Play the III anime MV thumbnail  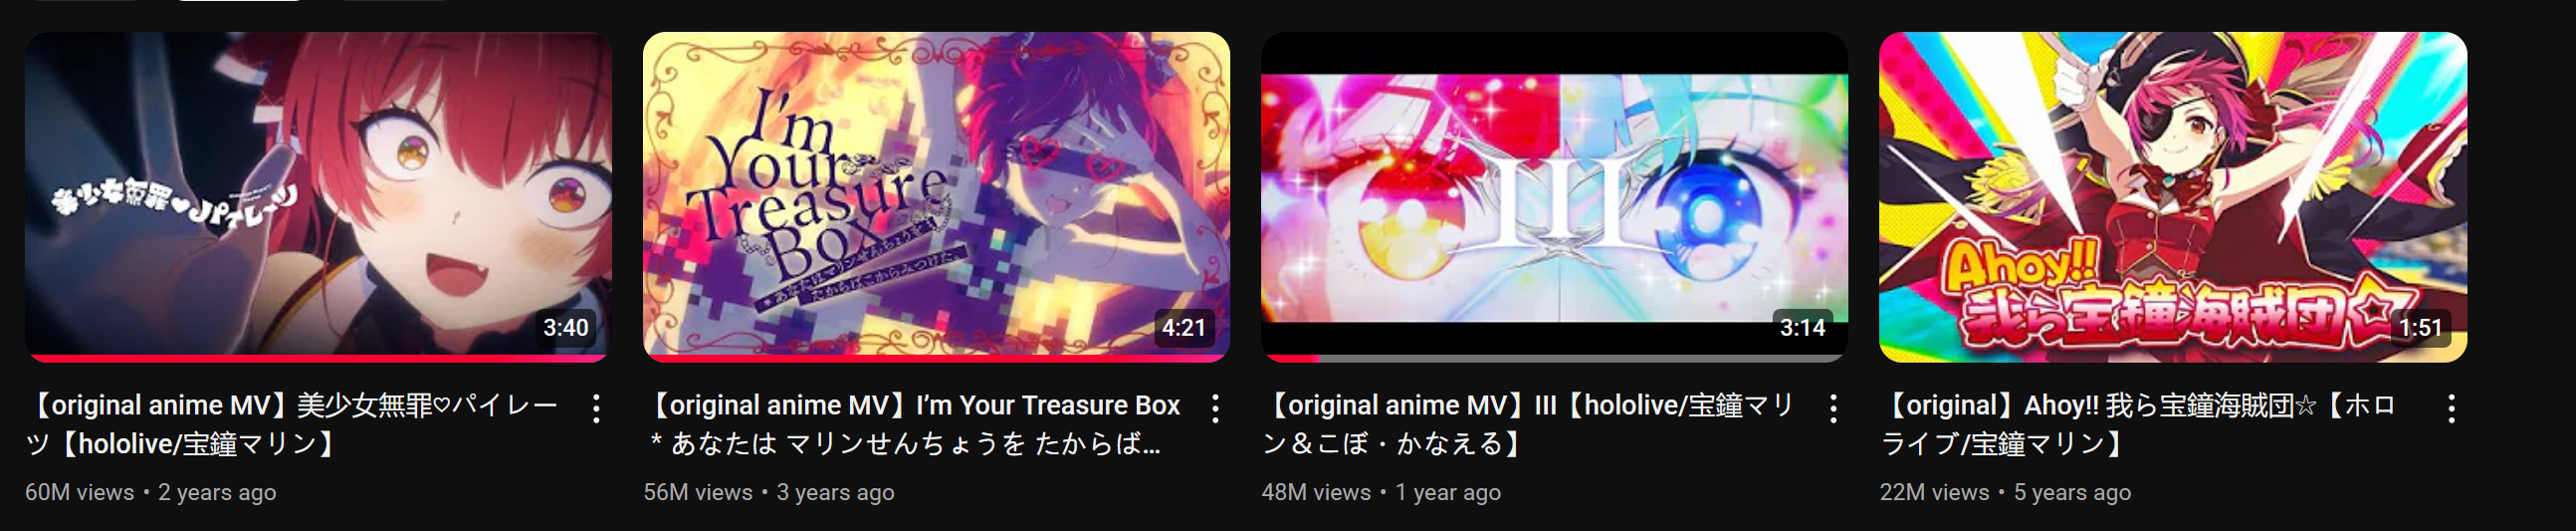(1554, 197)
